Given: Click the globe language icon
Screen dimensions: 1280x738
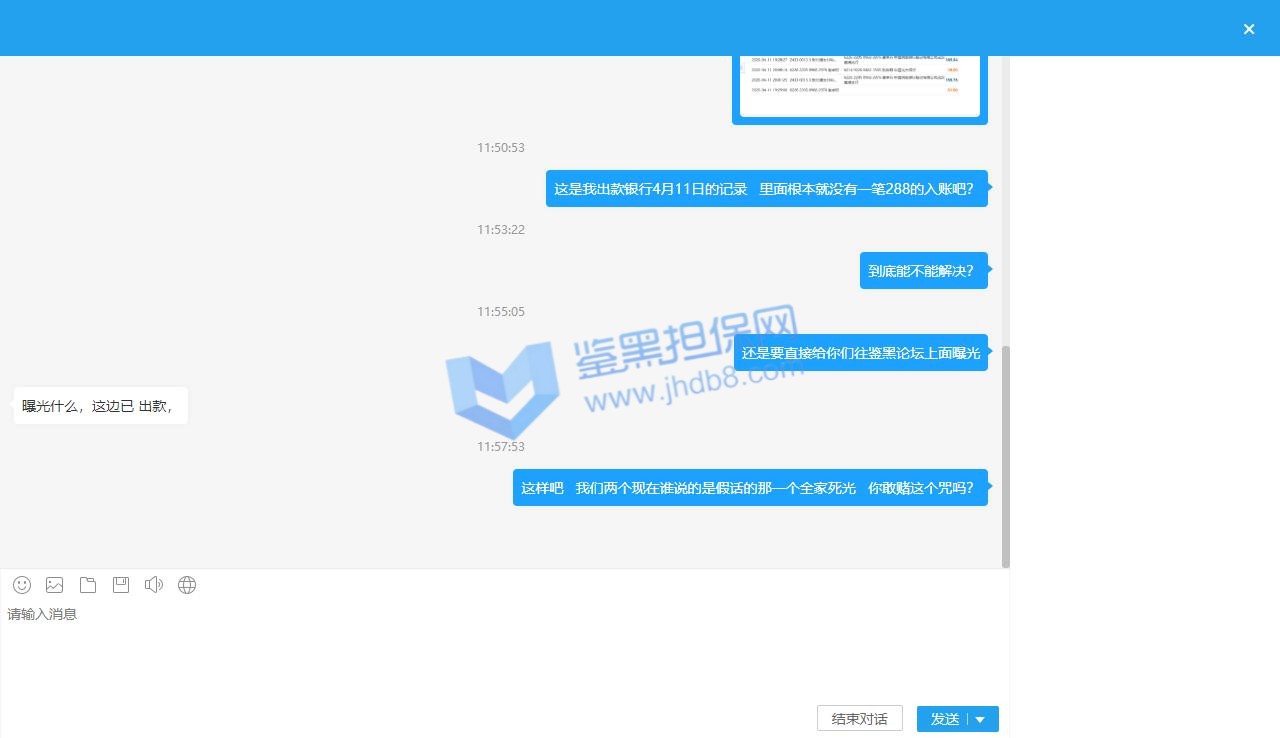Looking at the screenshot, I should 187,585.
